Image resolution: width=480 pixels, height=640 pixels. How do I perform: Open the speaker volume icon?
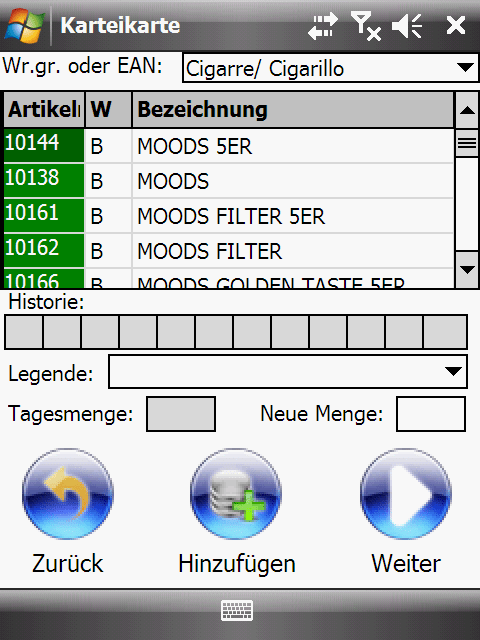coord(407,26)
